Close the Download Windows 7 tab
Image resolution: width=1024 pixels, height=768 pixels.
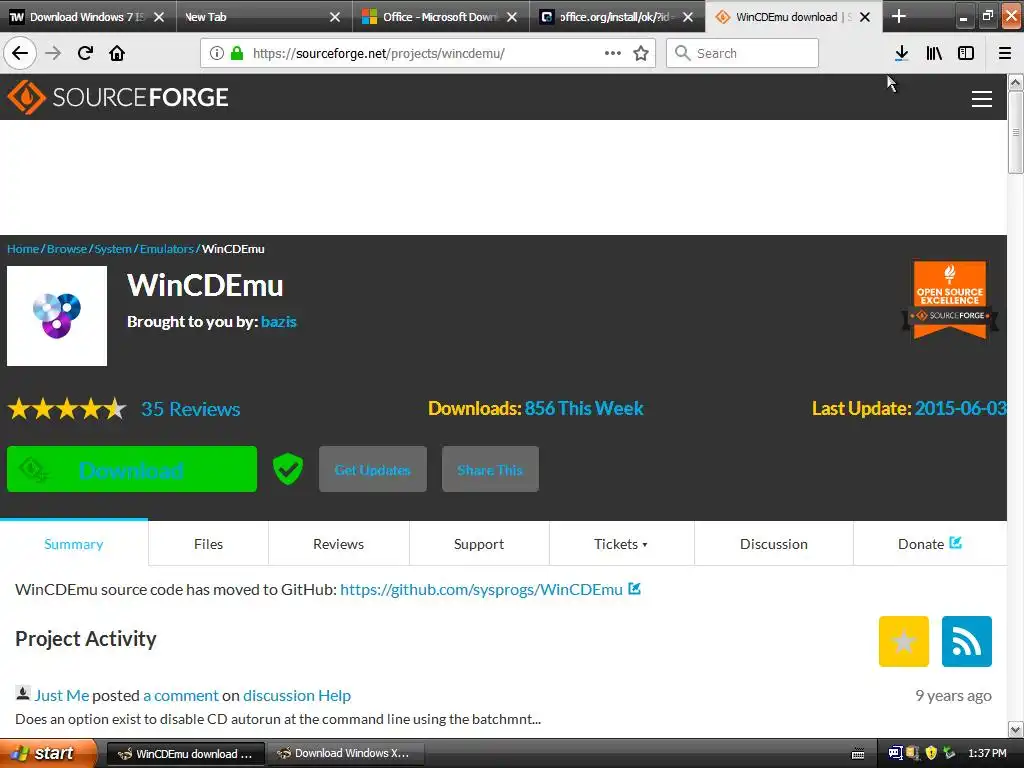pos(159,17)
